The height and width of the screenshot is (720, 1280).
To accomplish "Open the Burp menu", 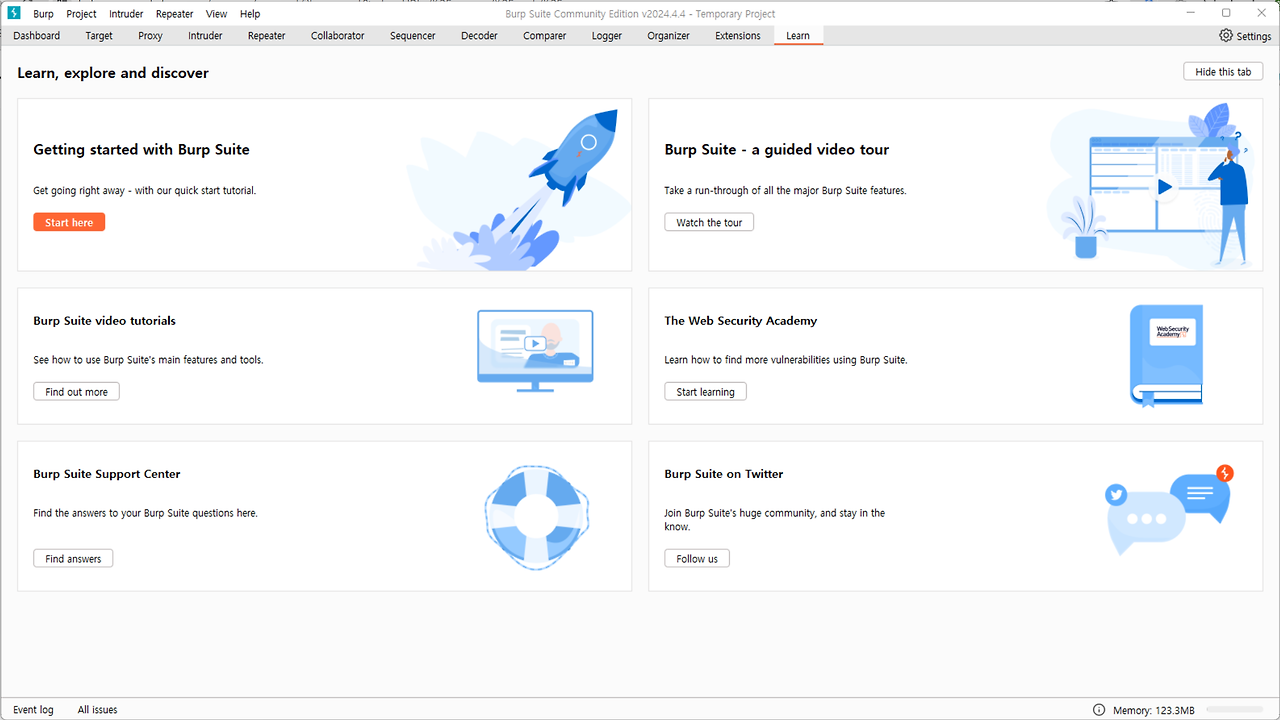I will click(43, 14).
